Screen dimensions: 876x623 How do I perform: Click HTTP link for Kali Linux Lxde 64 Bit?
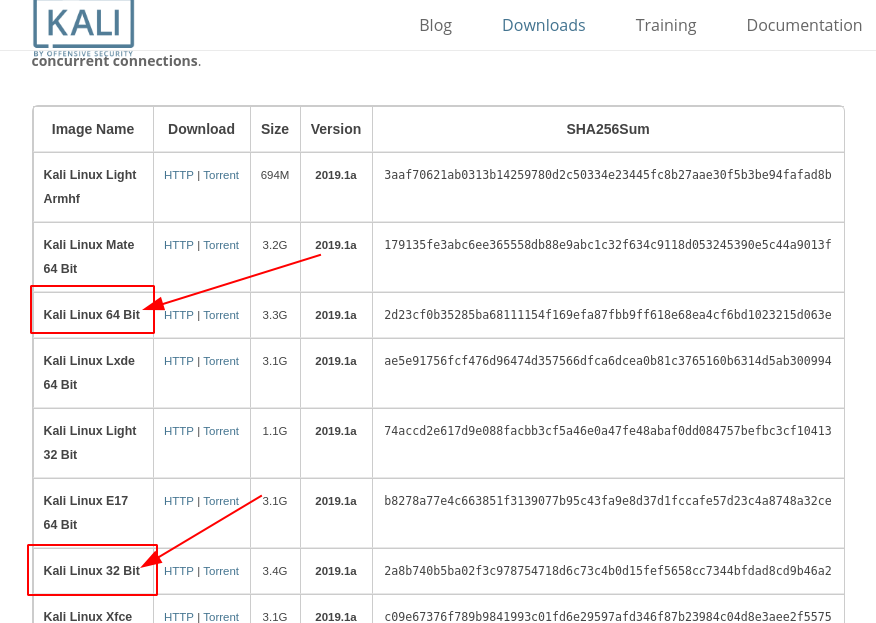(178, 361)
